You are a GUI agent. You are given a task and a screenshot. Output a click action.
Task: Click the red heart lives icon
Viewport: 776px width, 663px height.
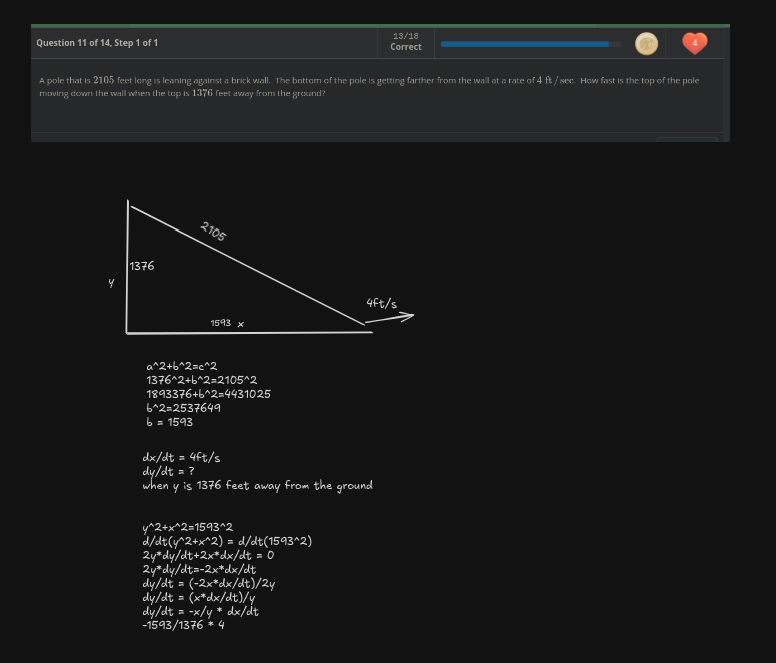point(694,43)
